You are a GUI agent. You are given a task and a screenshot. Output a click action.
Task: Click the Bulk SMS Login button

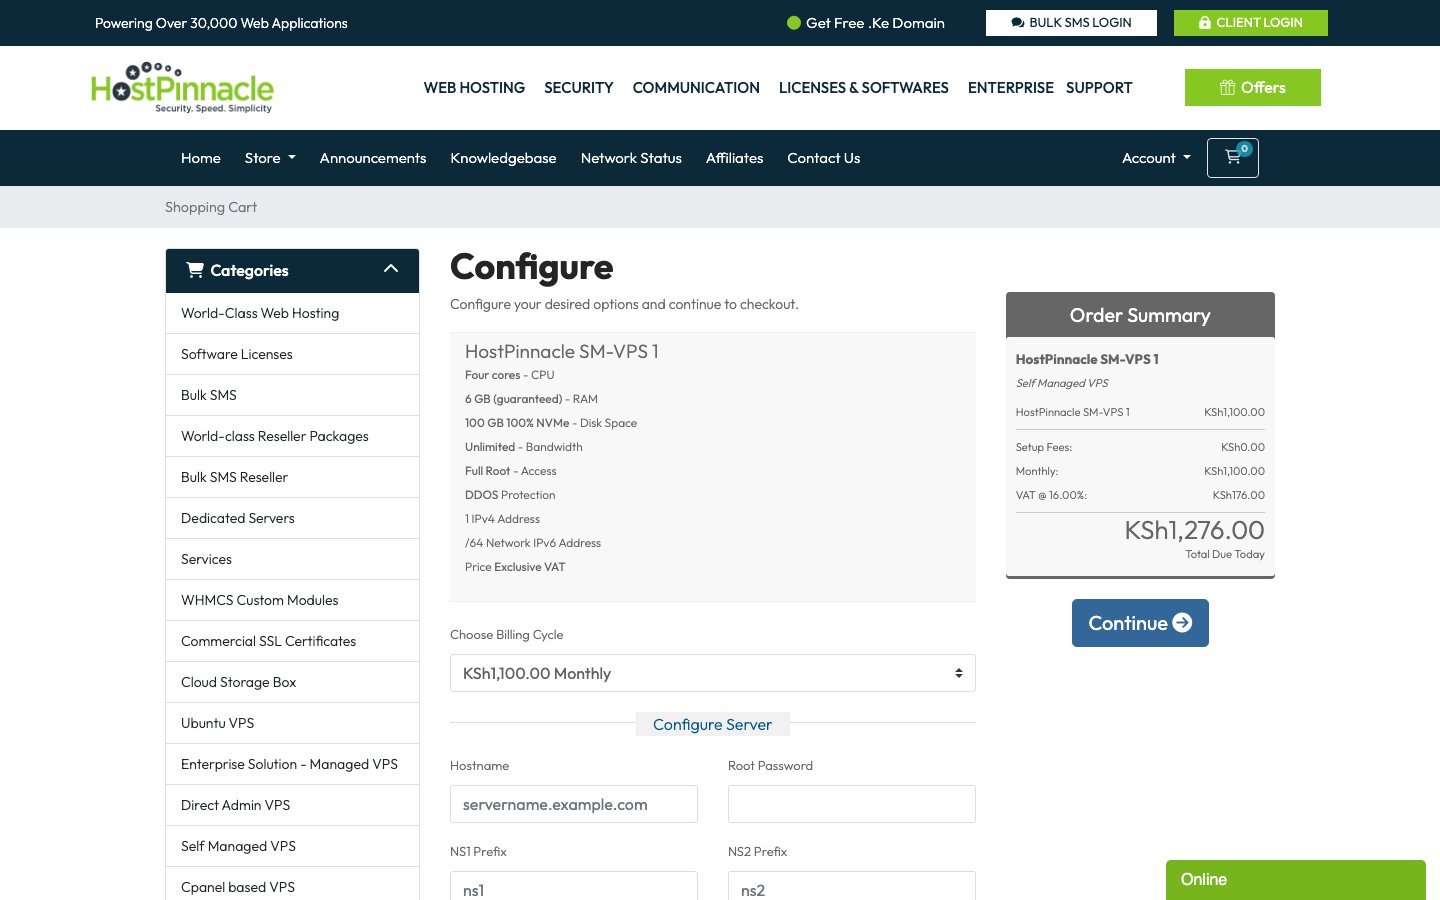coord(1071,23)
